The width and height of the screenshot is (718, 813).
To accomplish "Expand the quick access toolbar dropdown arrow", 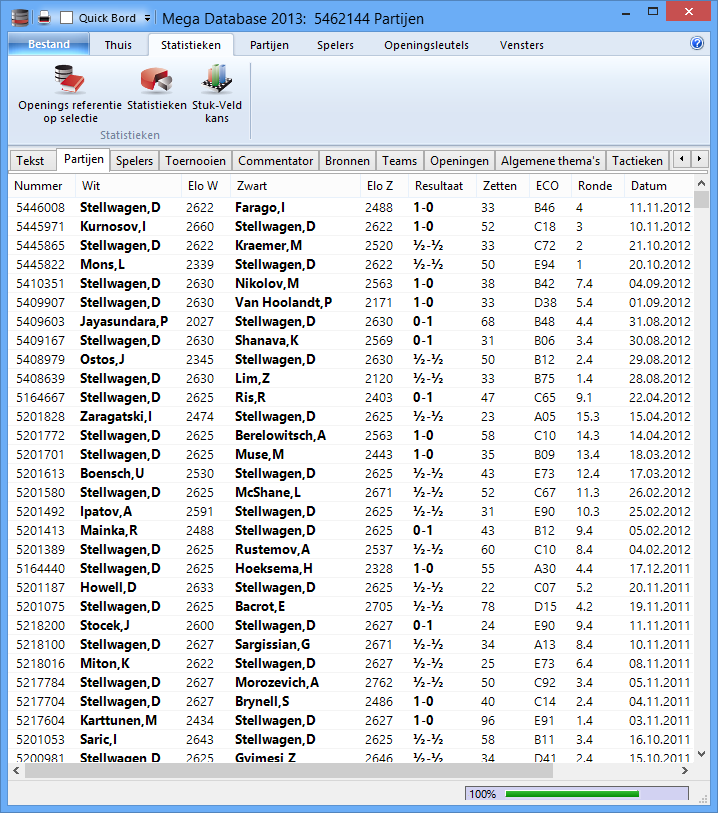I will (x=147, y=18).
